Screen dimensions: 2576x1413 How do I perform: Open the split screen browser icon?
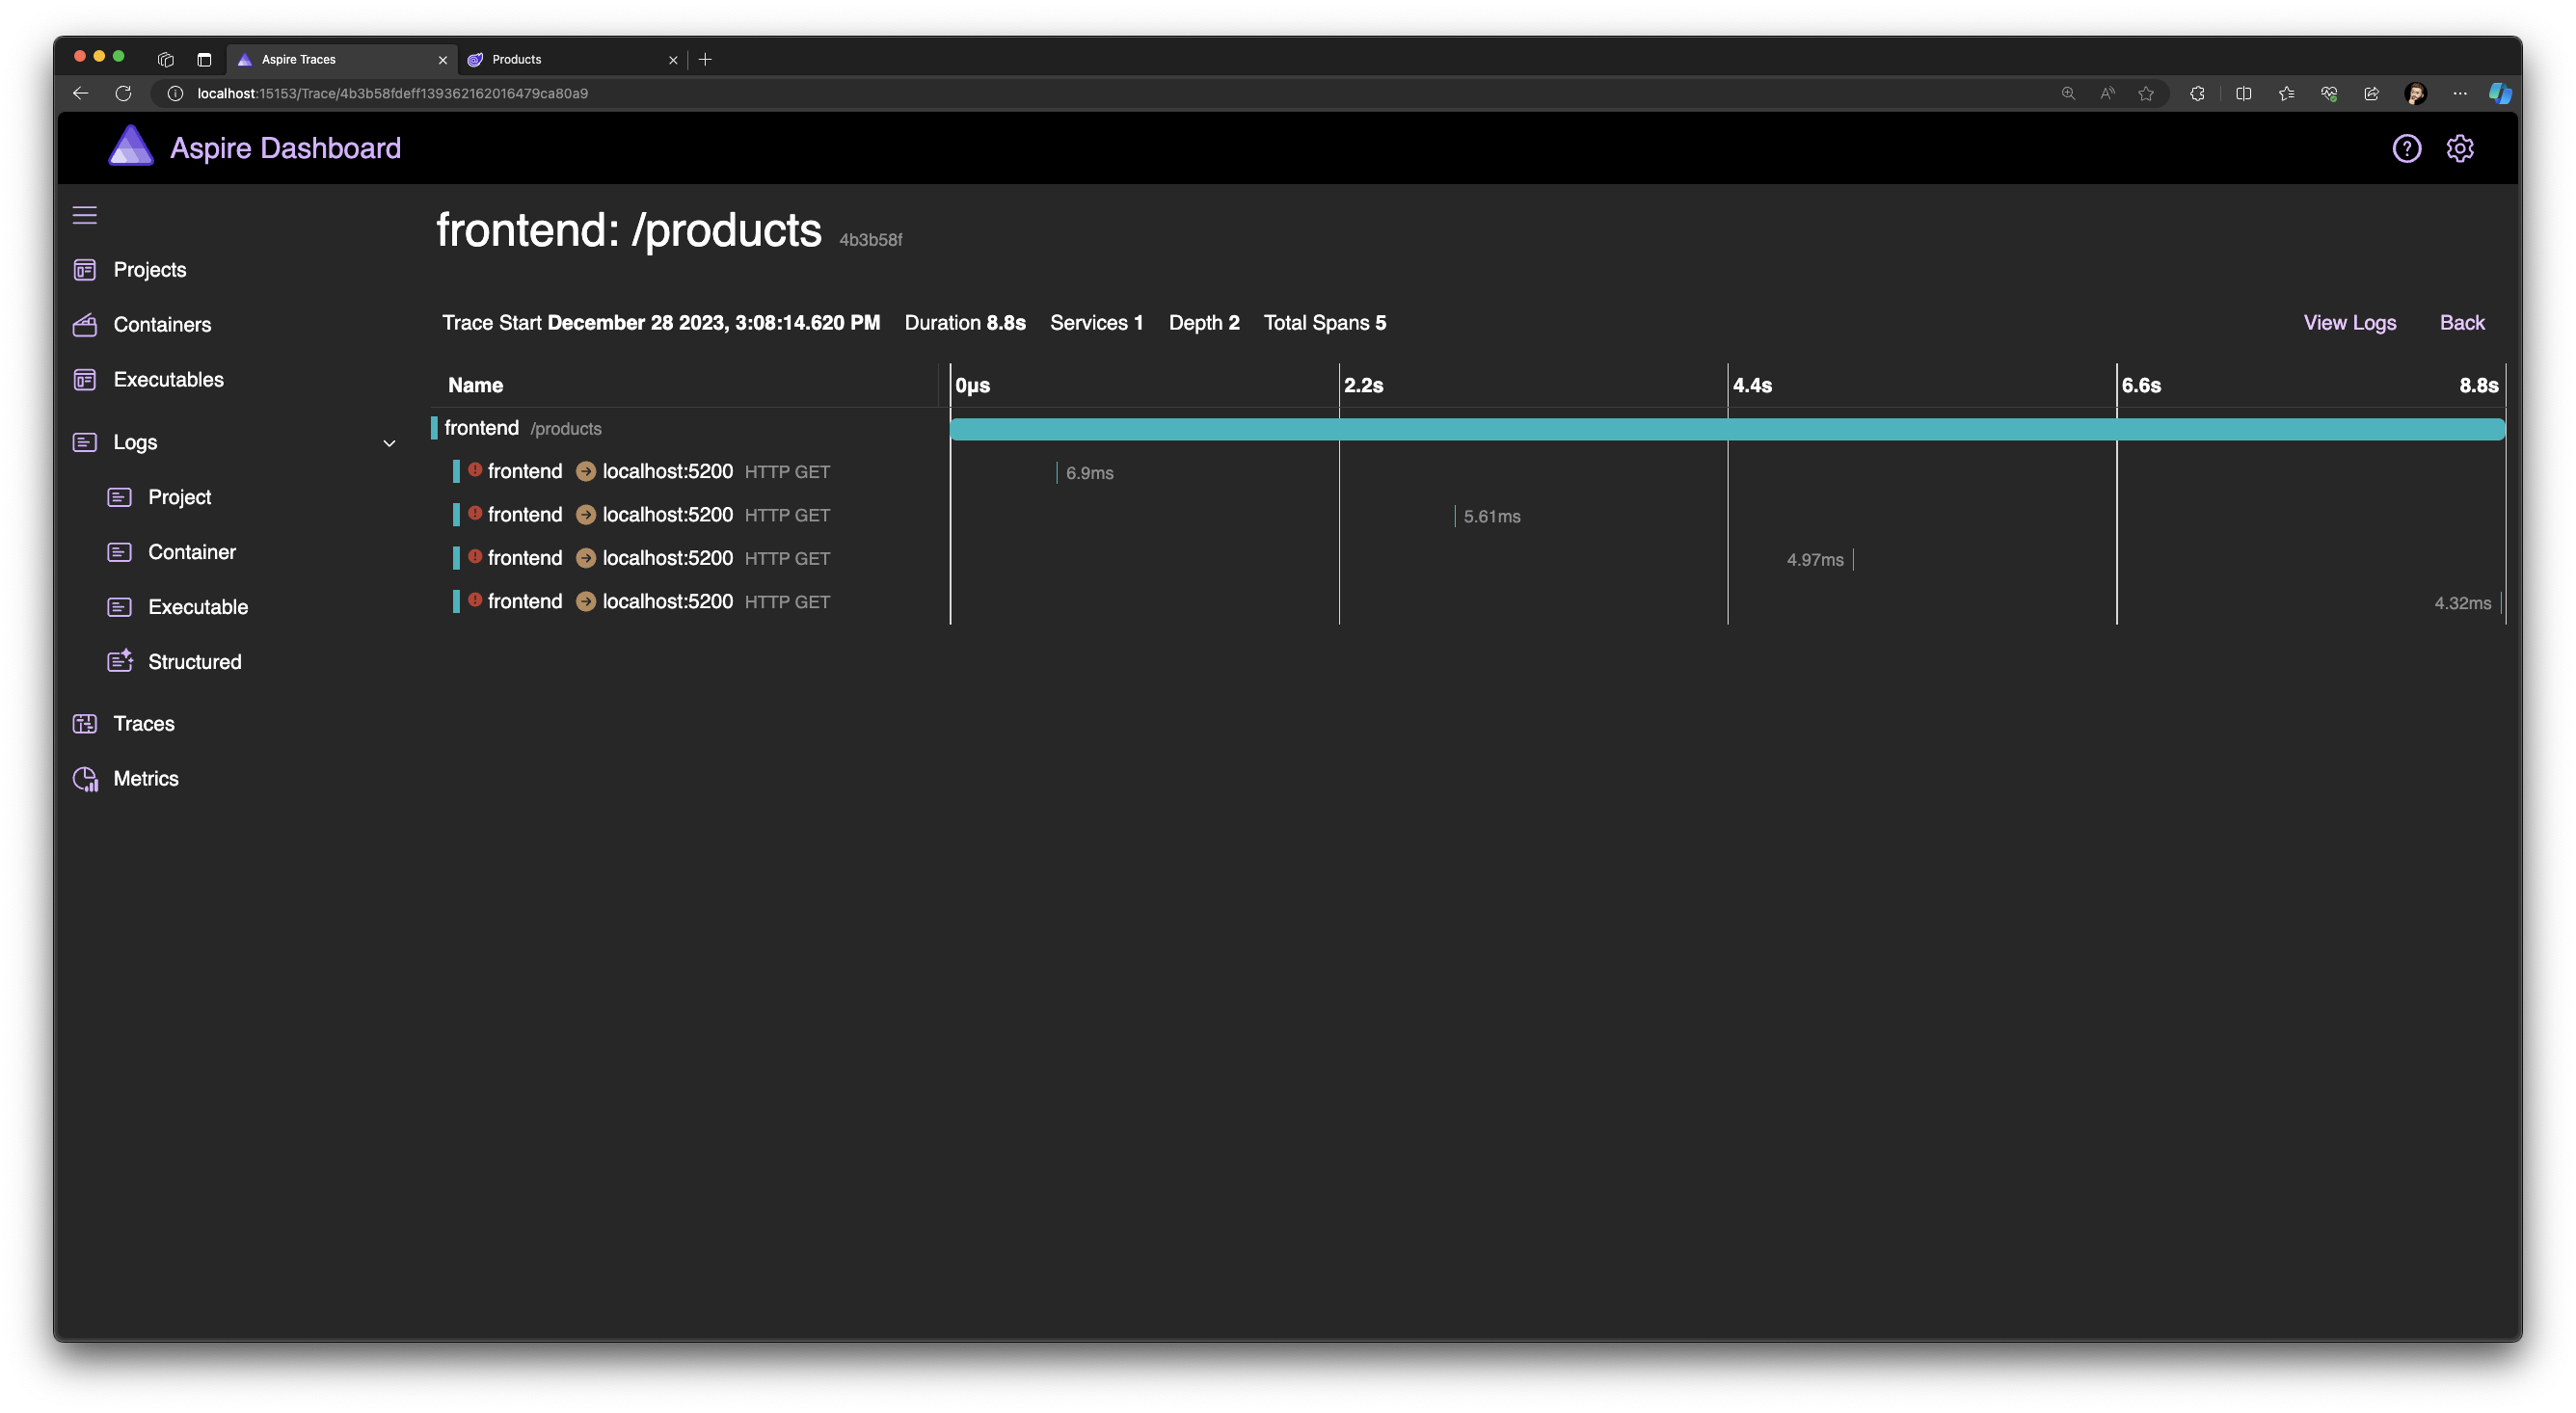tap(2243, 93)
